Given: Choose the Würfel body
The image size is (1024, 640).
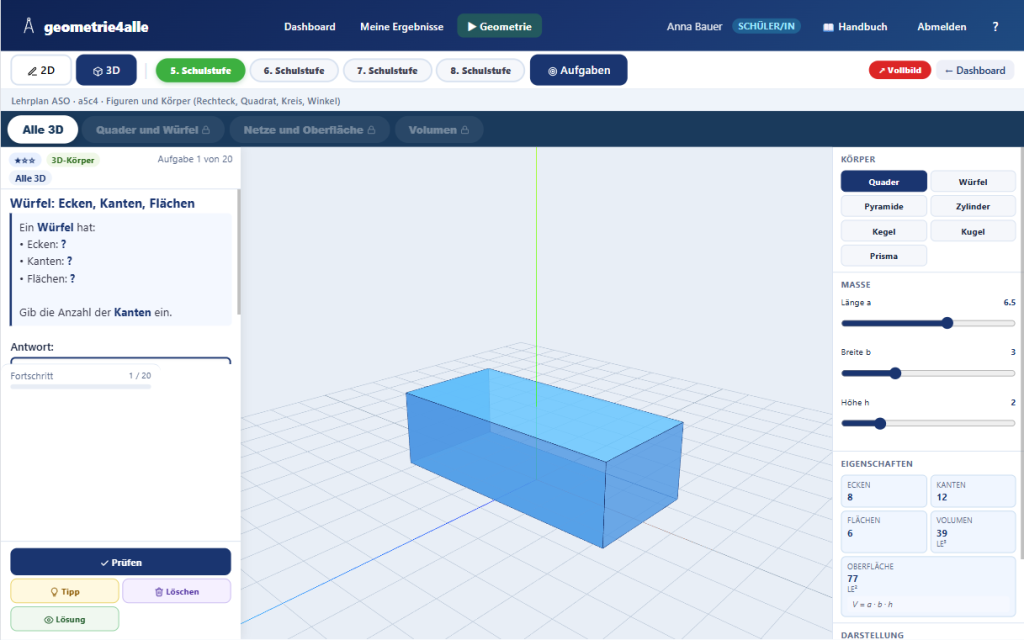Looking at the screenshot, I should [972, 182].
